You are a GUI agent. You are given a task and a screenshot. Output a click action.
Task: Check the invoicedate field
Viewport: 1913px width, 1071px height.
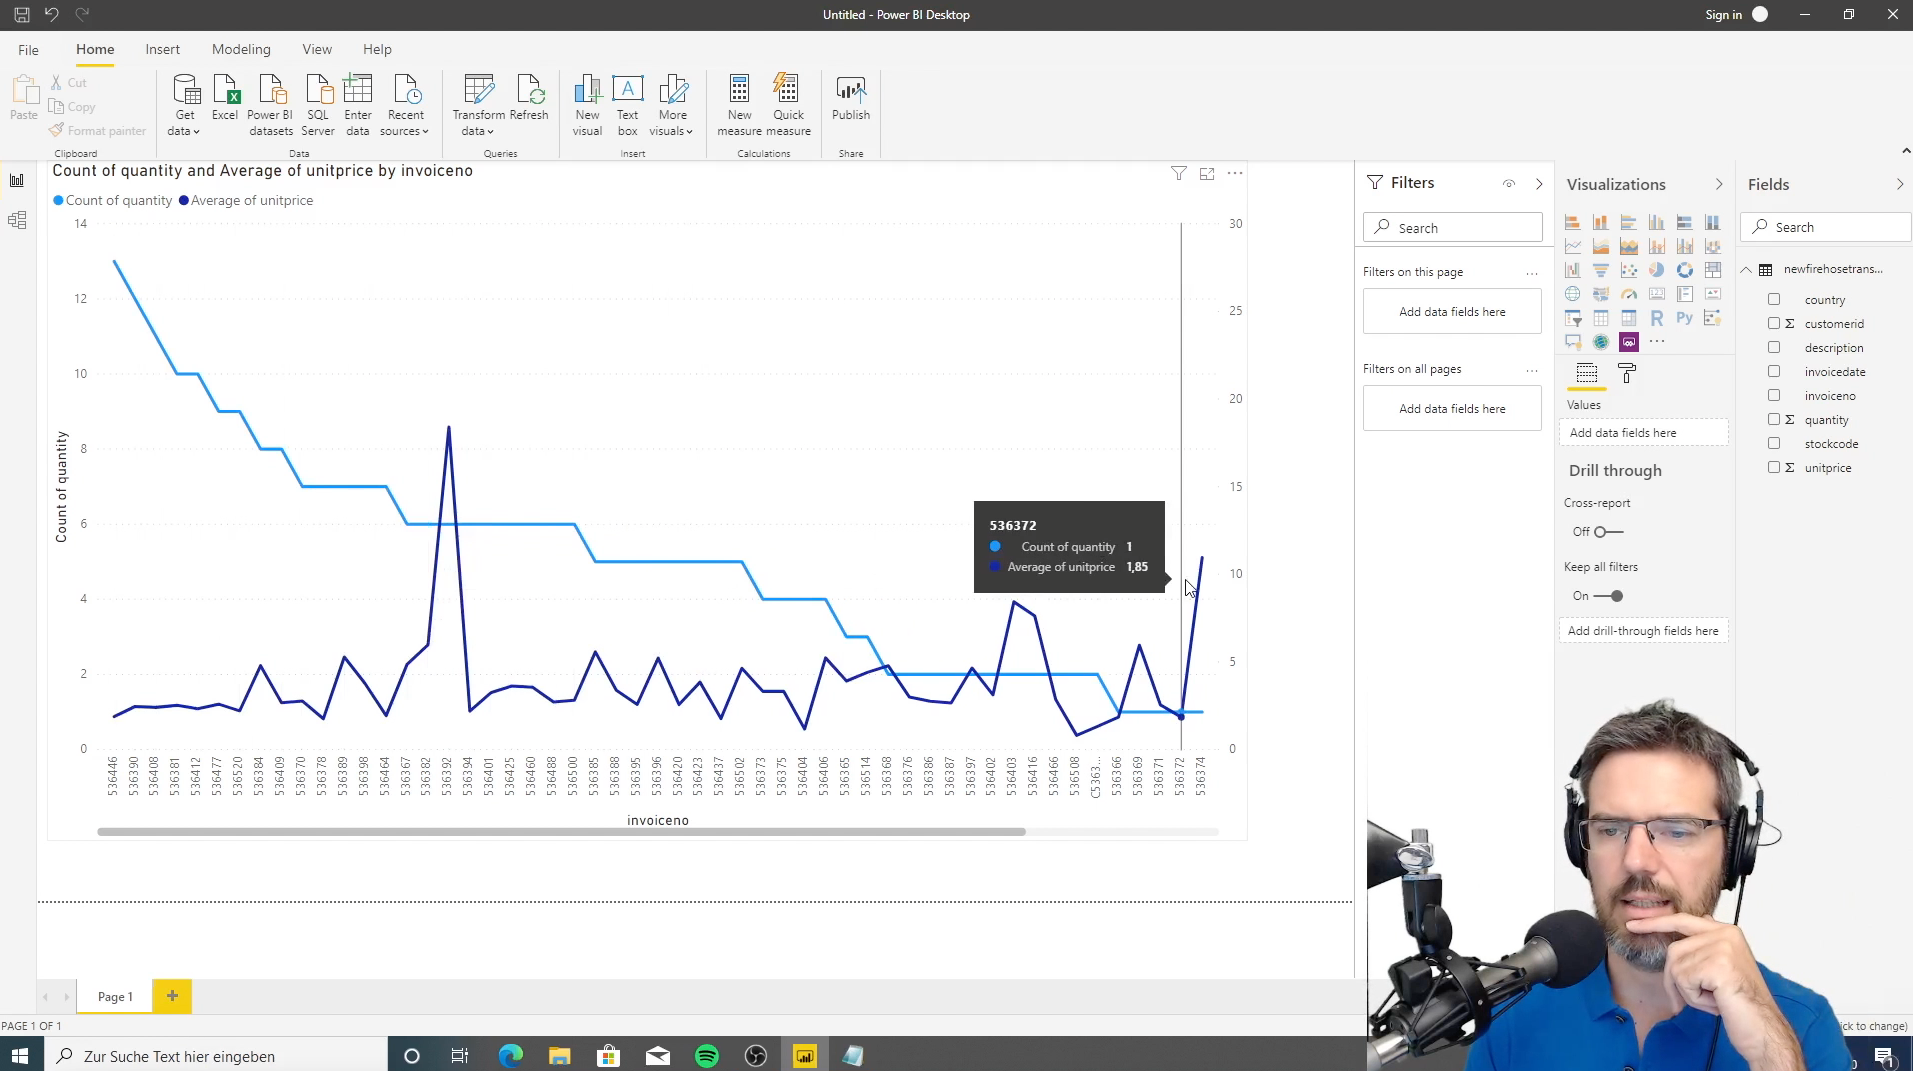click(1774, 371)
